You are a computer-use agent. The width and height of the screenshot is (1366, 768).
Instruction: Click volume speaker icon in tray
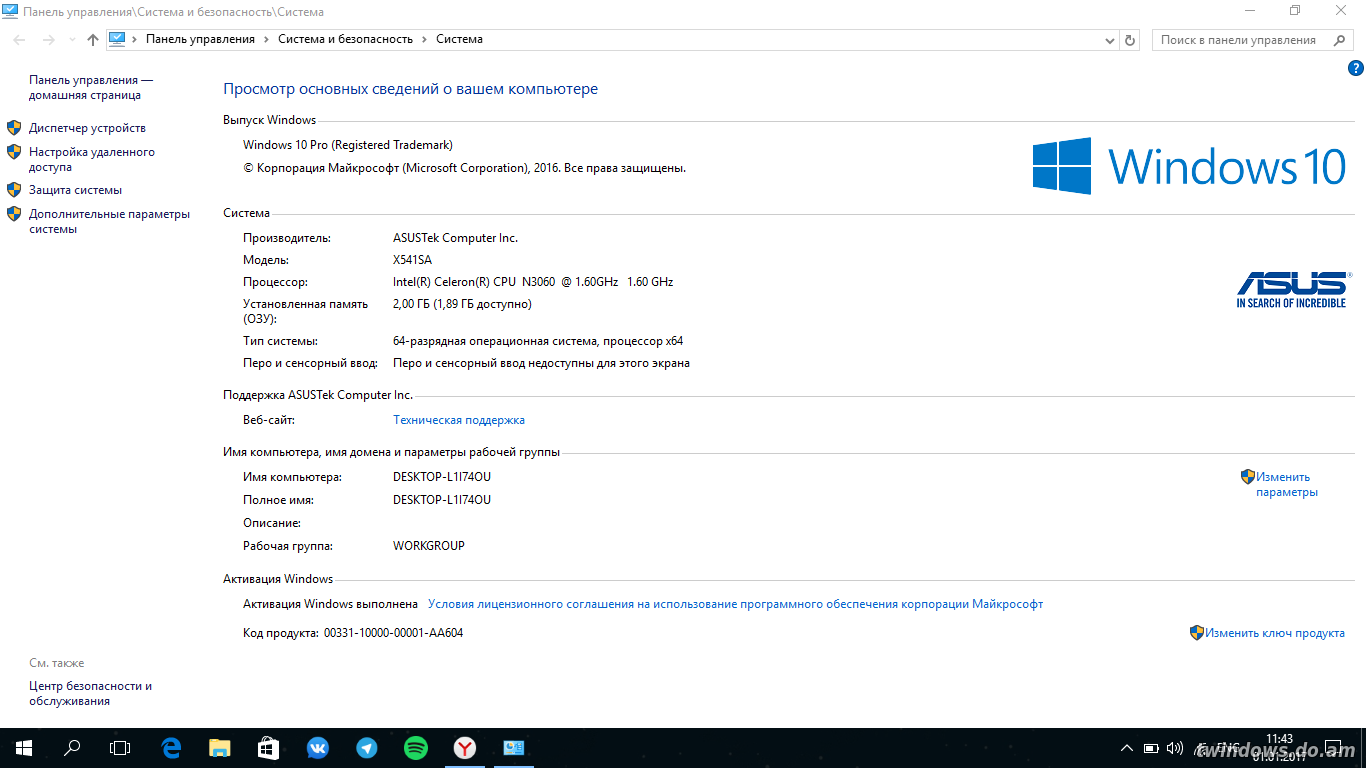(x=1175, y=748)
